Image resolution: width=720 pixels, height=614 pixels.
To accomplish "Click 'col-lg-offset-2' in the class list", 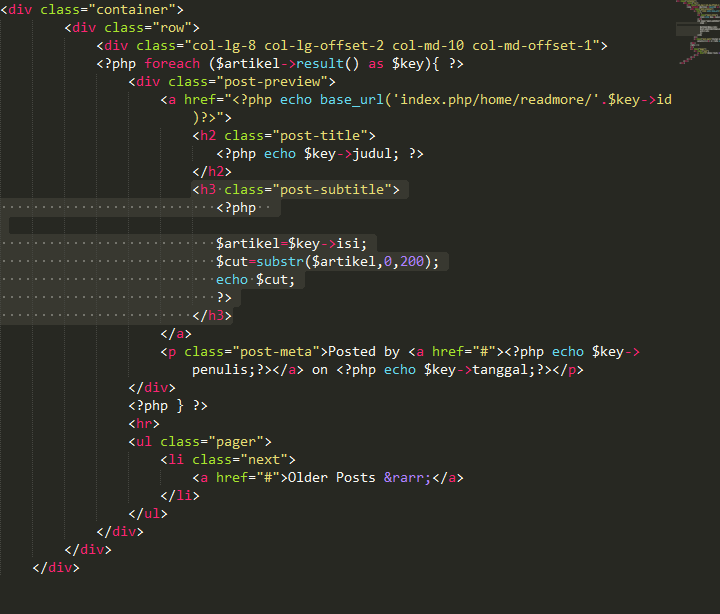I will [x=324, y=45].
